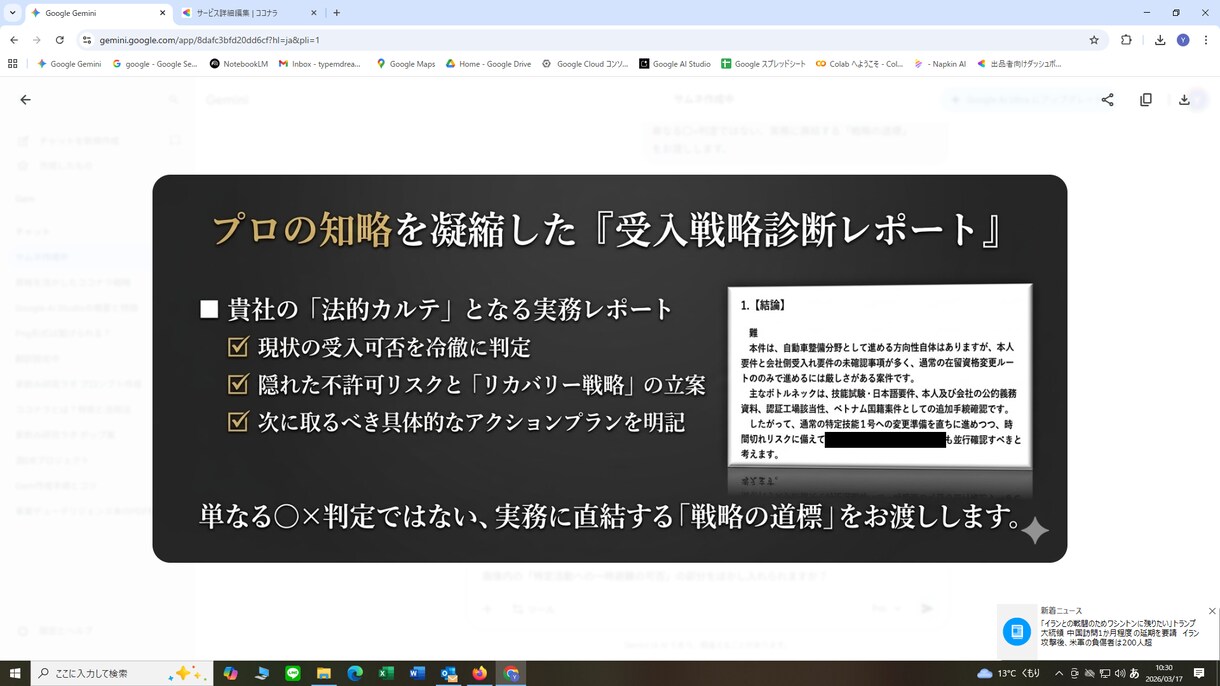
Task: Open Microsoft Copilot from taskbar
Action: click(231, 673)
